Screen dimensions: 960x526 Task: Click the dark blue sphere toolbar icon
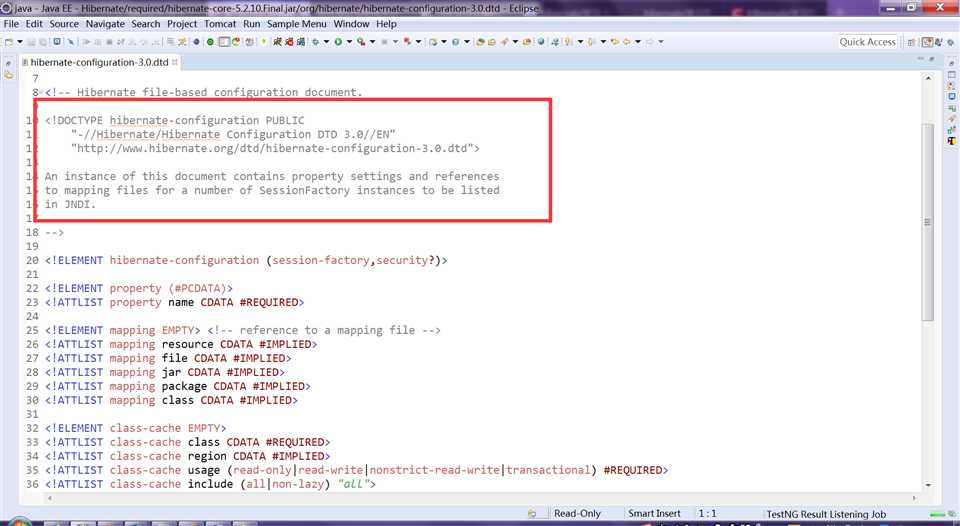(197, 42)
